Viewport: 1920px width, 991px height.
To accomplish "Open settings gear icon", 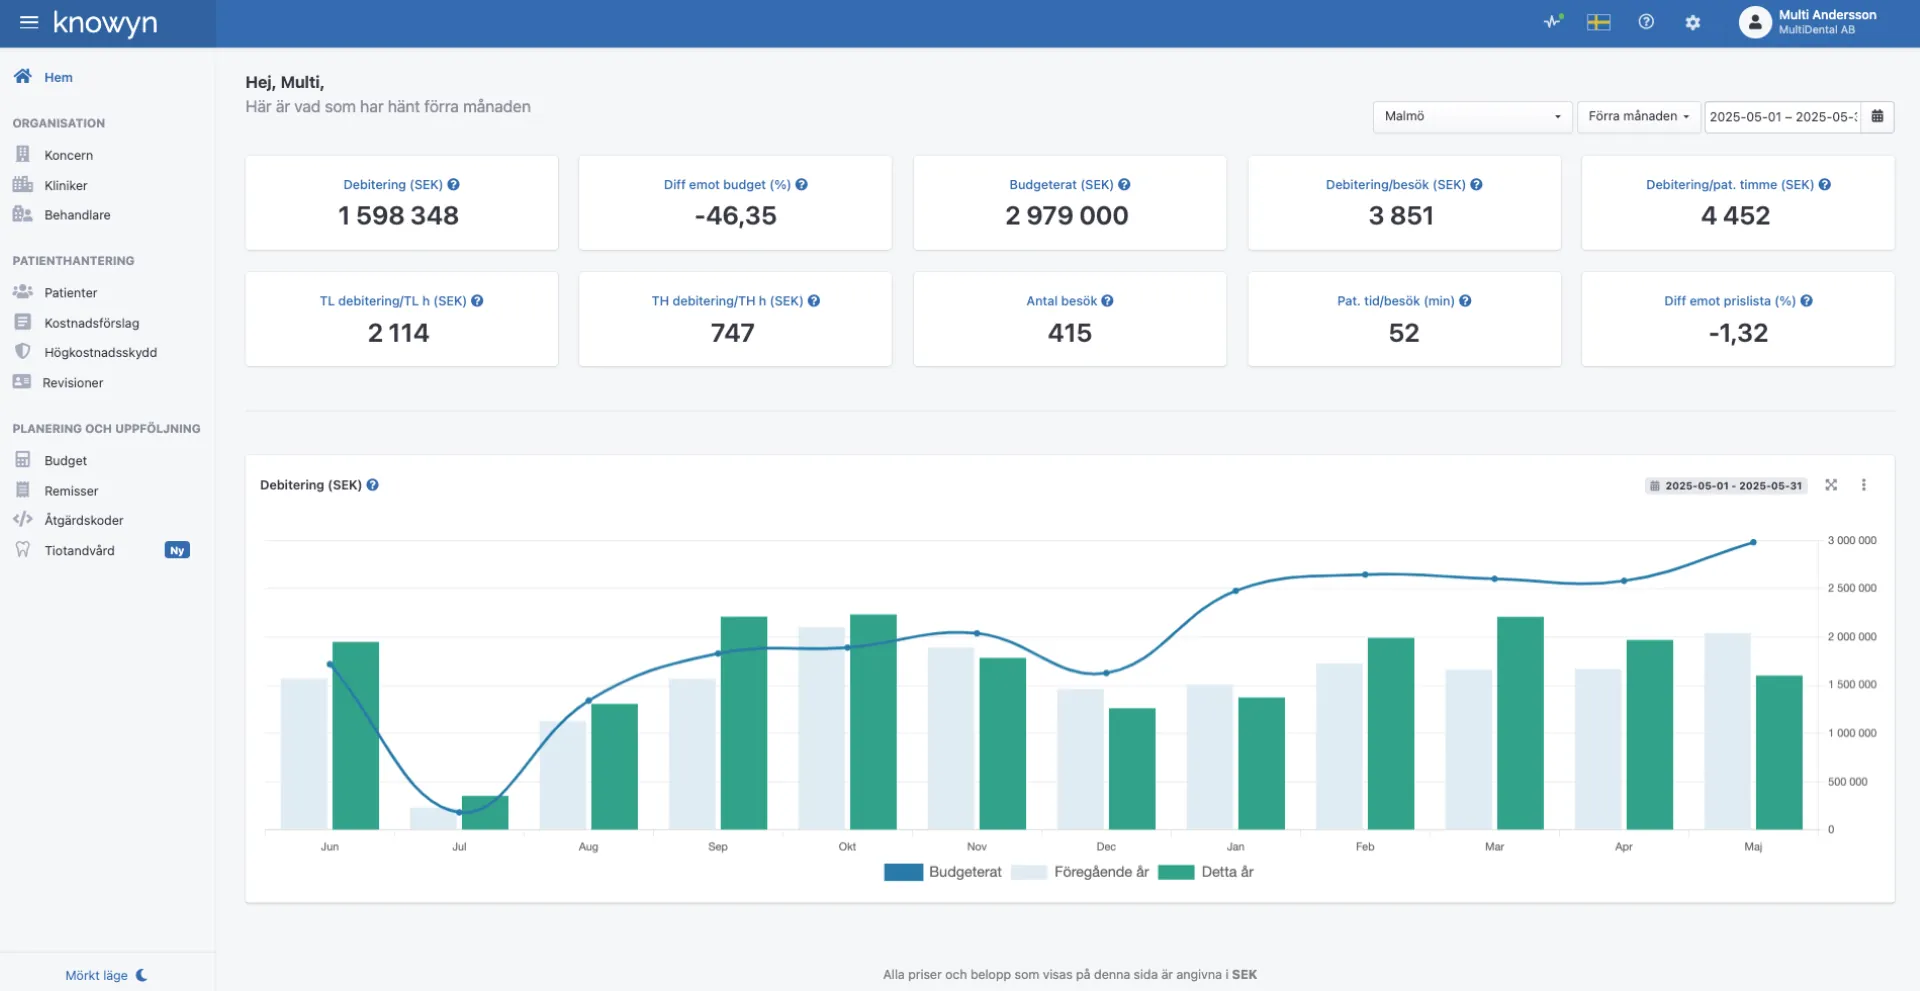I will [x=1692, y=22].
